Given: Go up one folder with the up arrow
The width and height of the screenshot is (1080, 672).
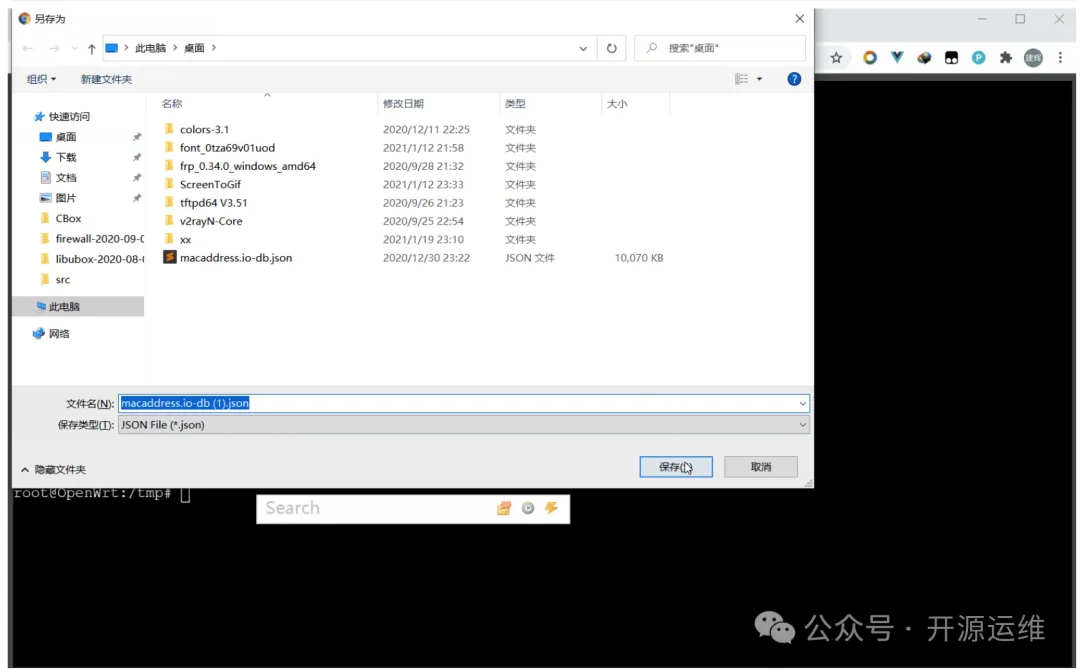Looking at the screenshot, I should [x=92, y=48].
